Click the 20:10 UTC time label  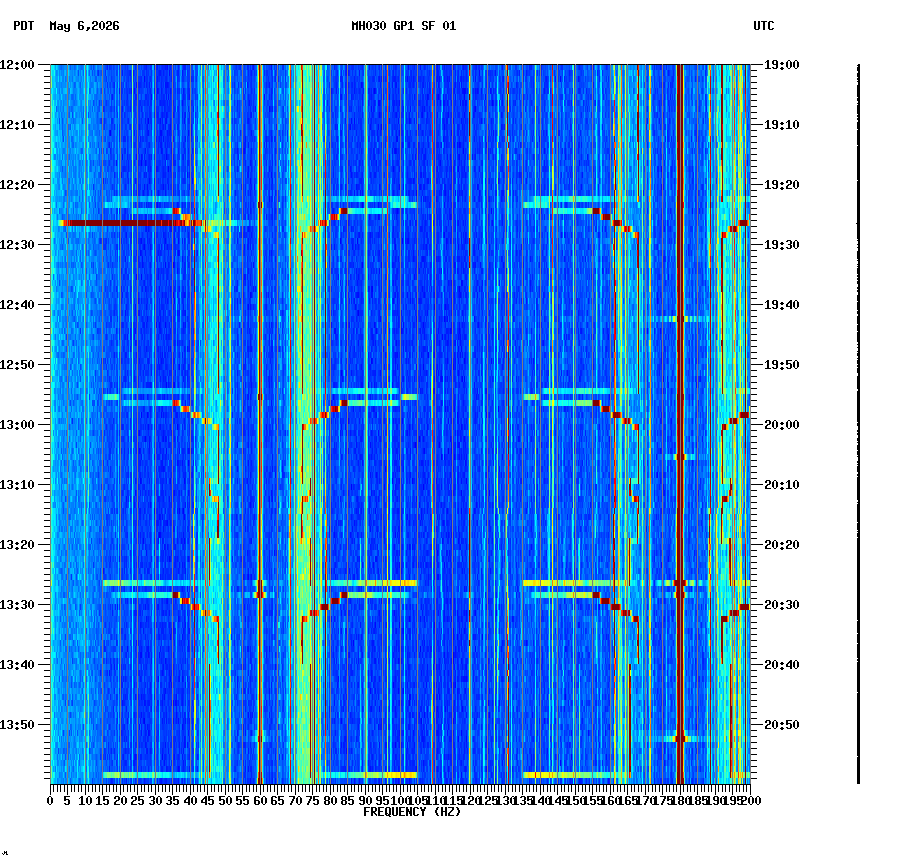(782, 485)
